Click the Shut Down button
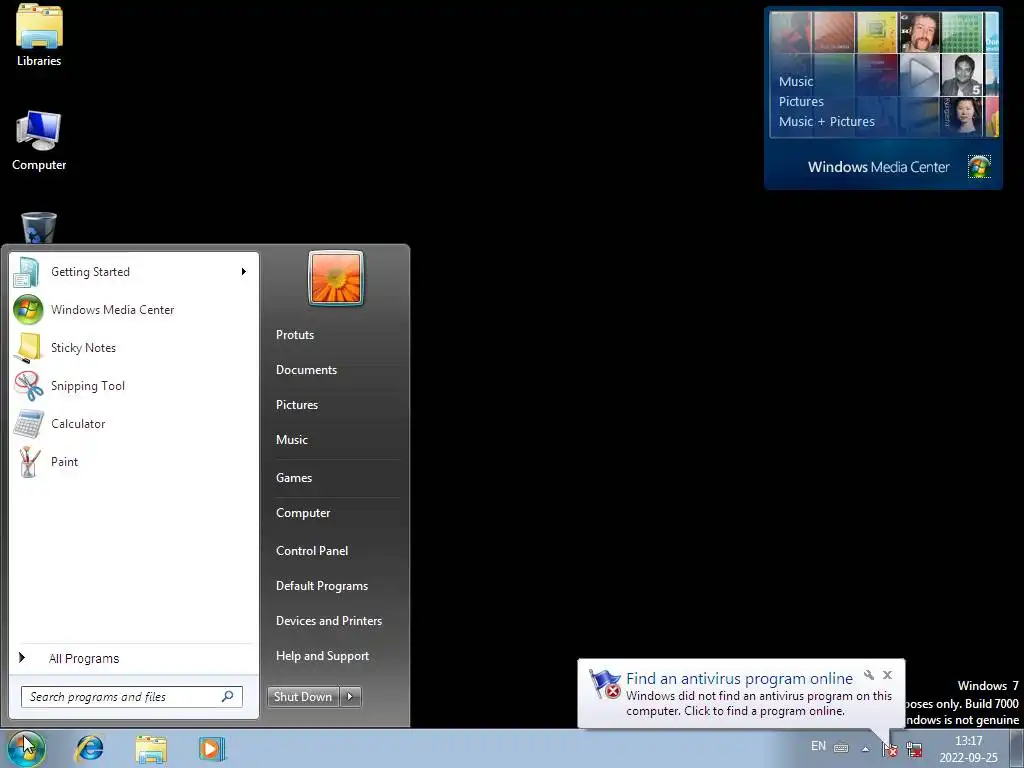The width and height of the screenshot is (1024, 768). point(304,697)
